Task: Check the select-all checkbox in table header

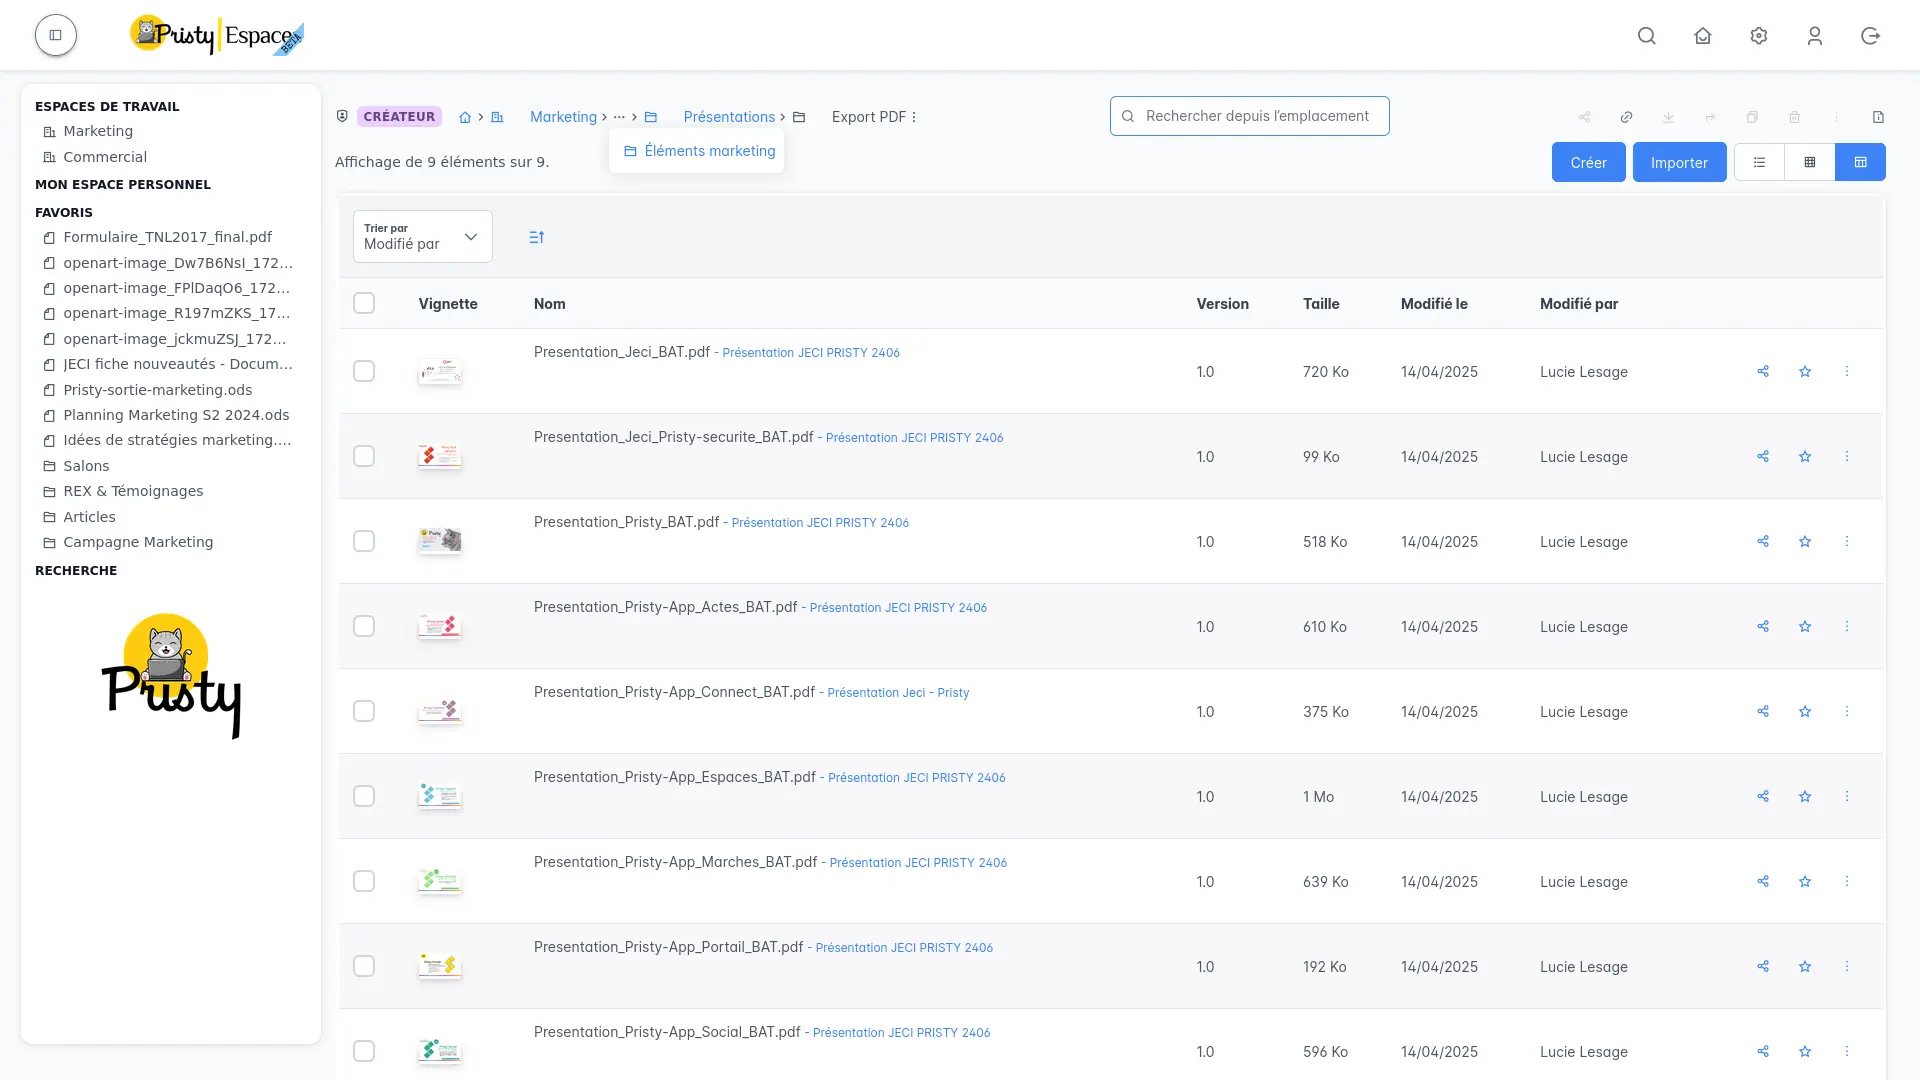Action: pos(364,303)
